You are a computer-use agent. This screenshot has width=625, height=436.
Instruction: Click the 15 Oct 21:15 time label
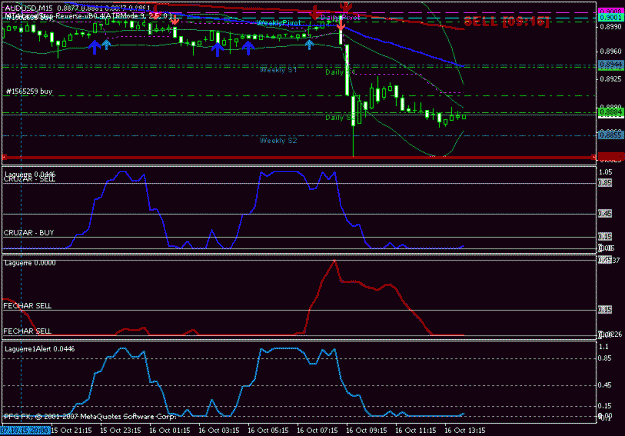pyautogui.click(x=72, y=430)
